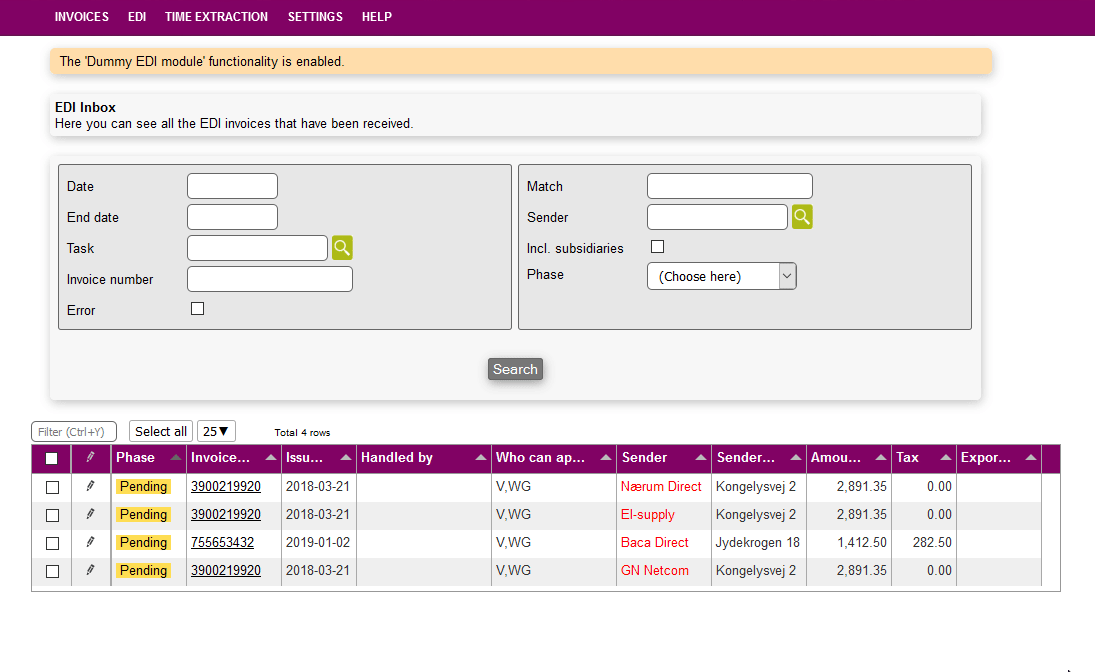Click the Invoice number input field
The width and height of the screenshot is (1095, 672).
270,279
